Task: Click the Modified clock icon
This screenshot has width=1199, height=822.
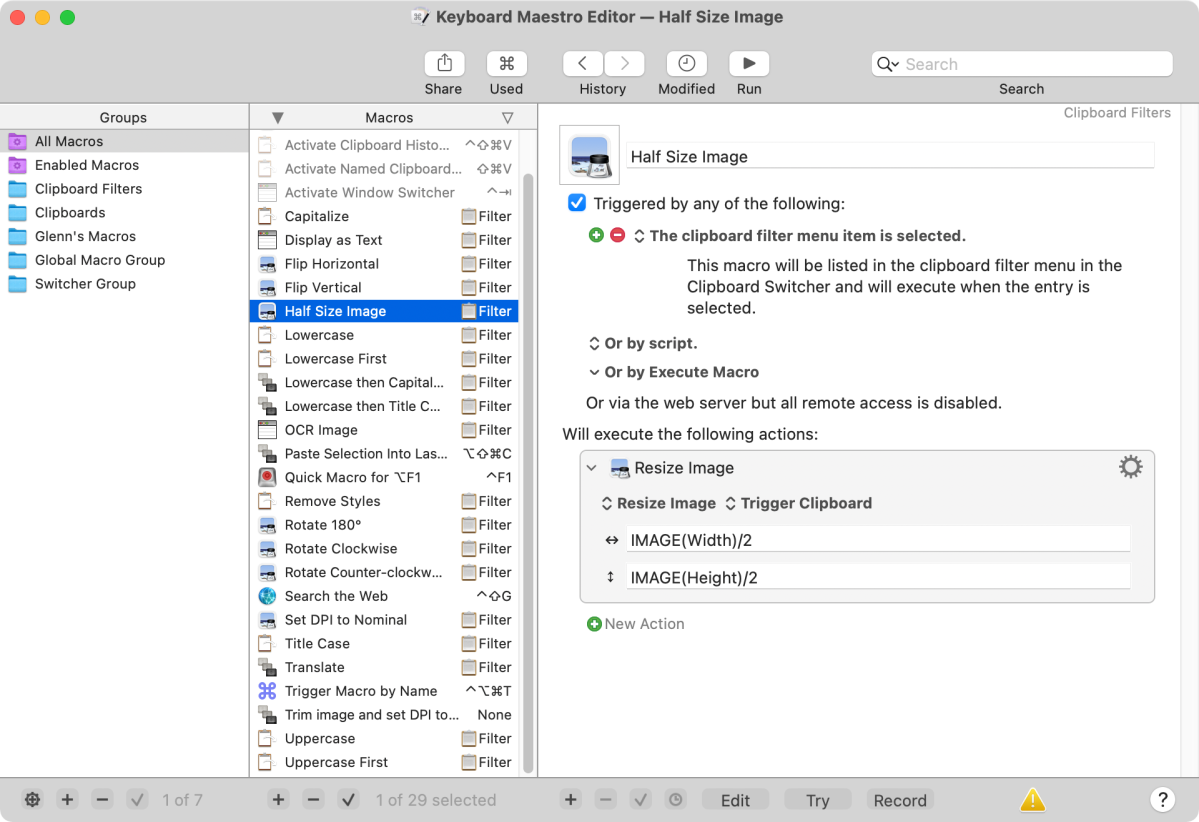Action: pos(686,63)
